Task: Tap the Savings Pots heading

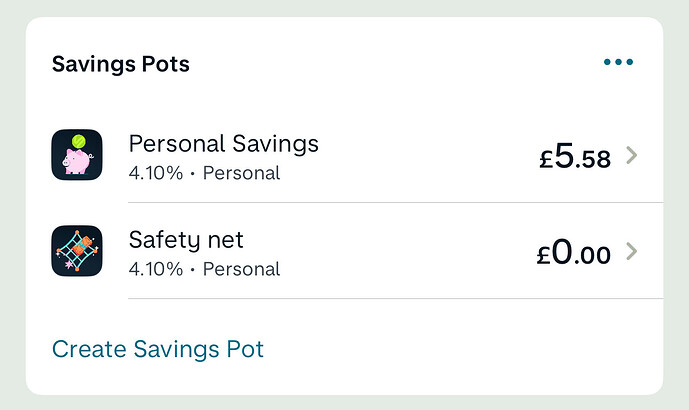Action: pos(121,64)
